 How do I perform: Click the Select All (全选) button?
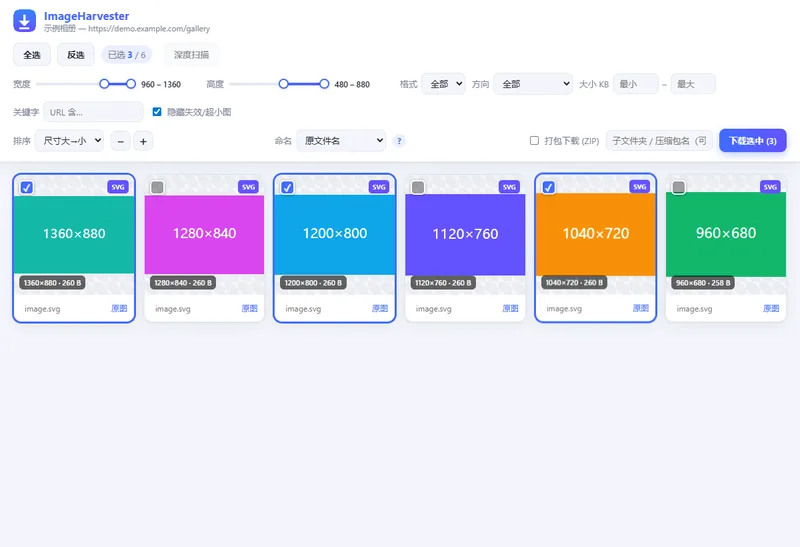(x=32, y=55)
